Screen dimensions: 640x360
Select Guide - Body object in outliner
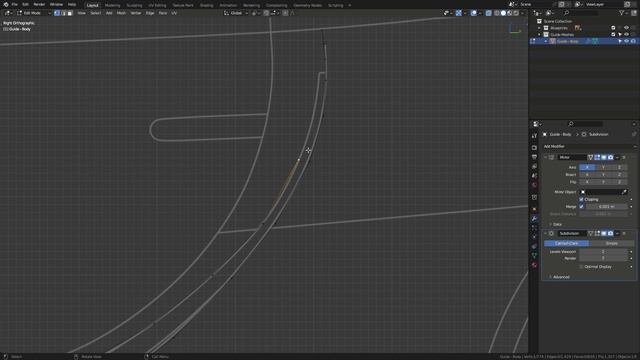pos(567,41)
